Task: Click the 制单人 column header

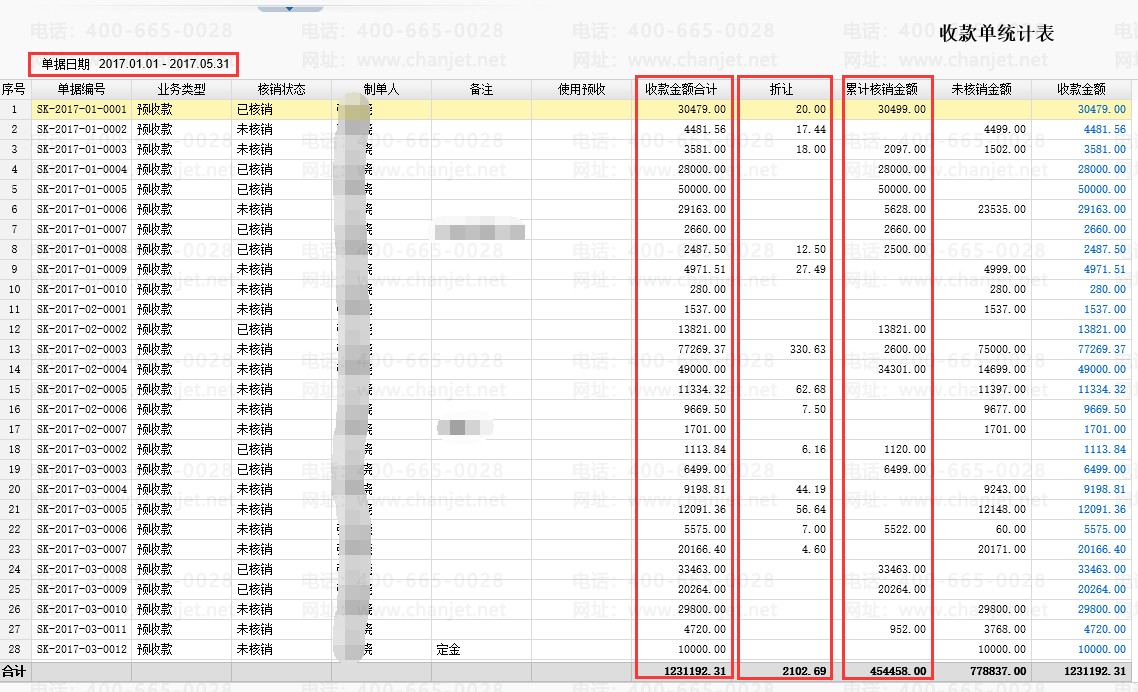Action: [x=382, y=89]
